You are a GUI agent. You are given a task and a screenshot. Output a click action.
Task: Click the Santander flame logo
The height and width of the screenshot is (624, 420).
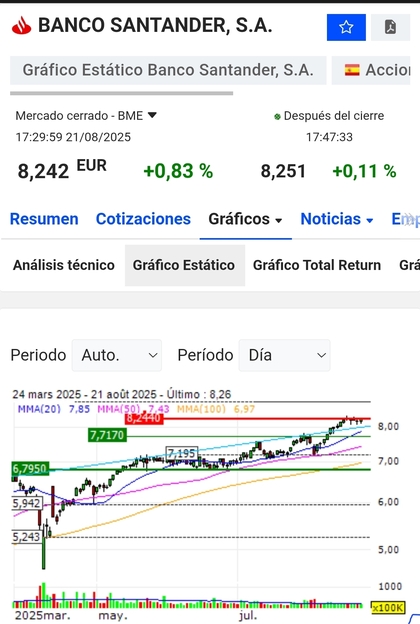pos(21,26)
